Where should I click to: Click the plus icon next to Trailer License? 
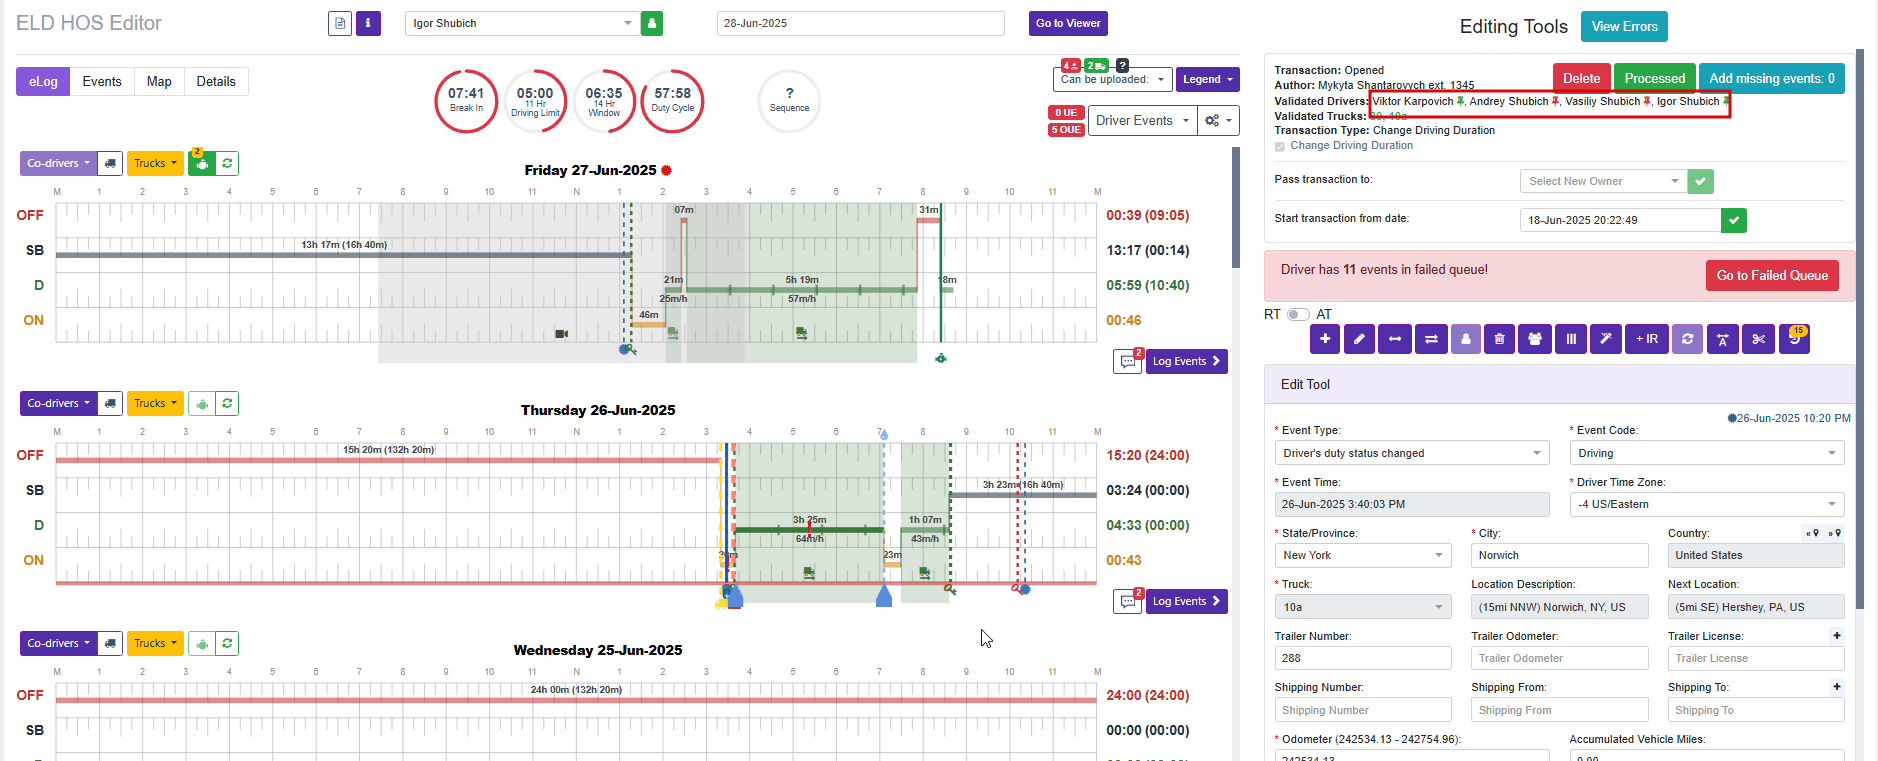[x=1837, y=636]
